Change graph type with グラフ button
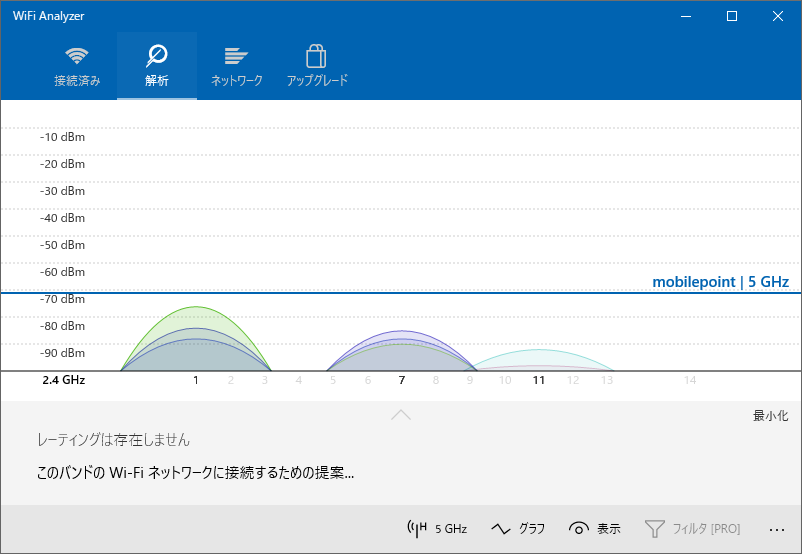Viewport: 802px width, 554px height. (x=518, y=528)
